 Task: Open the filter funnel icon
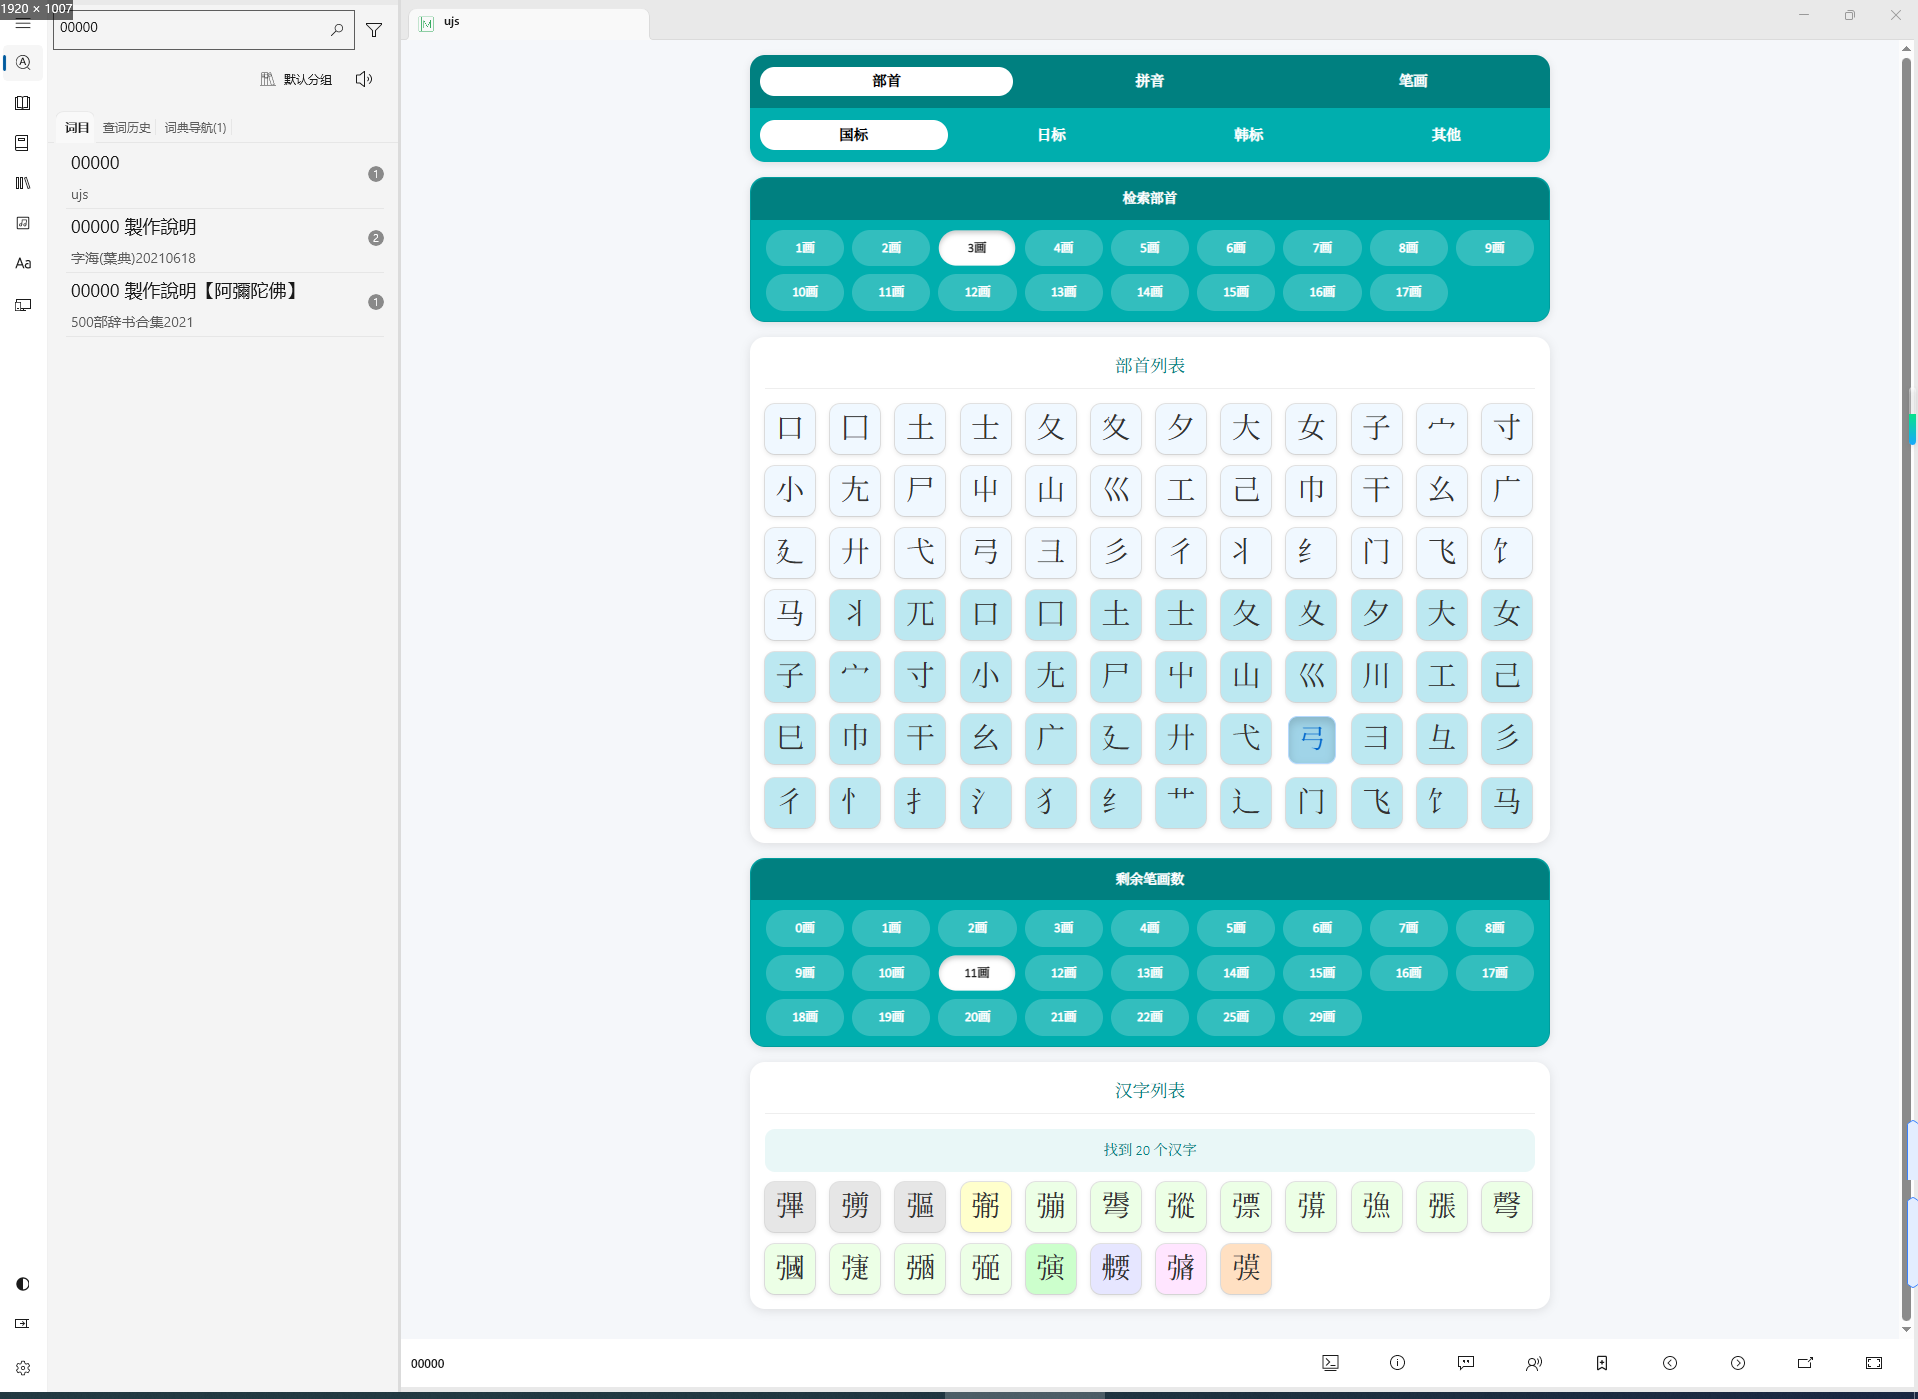point(374,30)
